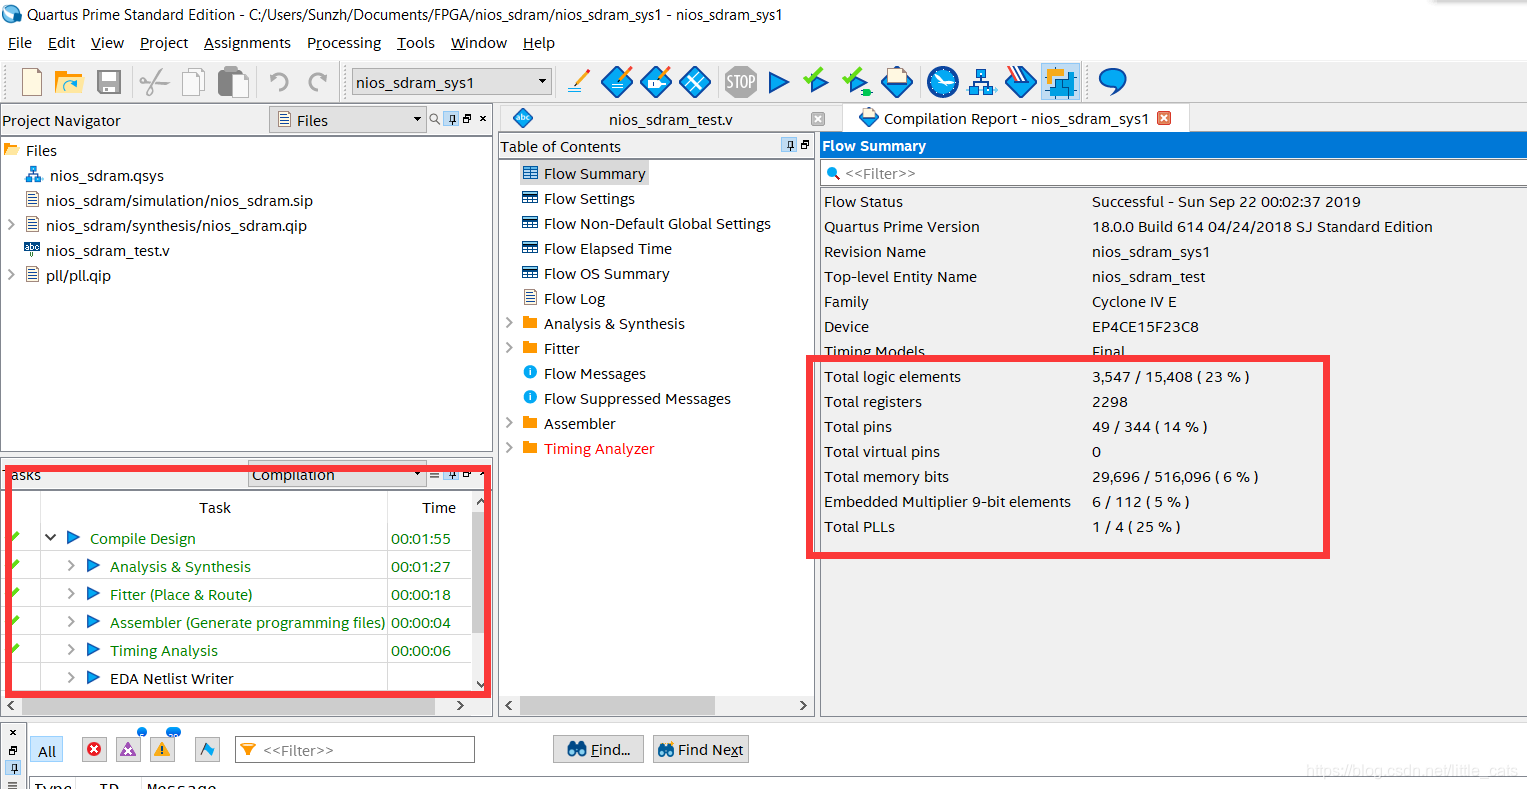Open the File menu

[x=20, y=43]
